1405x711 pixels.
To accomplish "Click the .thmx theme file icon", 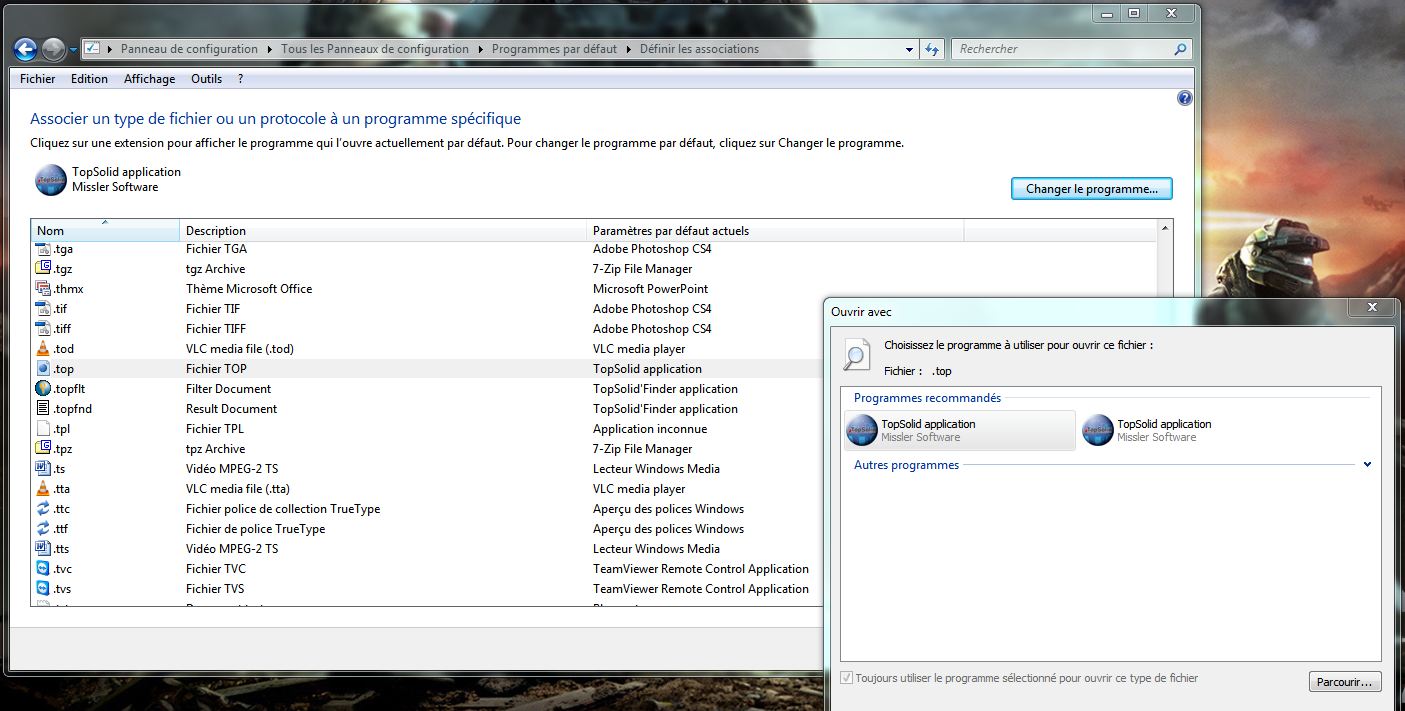I will [43, 289].
